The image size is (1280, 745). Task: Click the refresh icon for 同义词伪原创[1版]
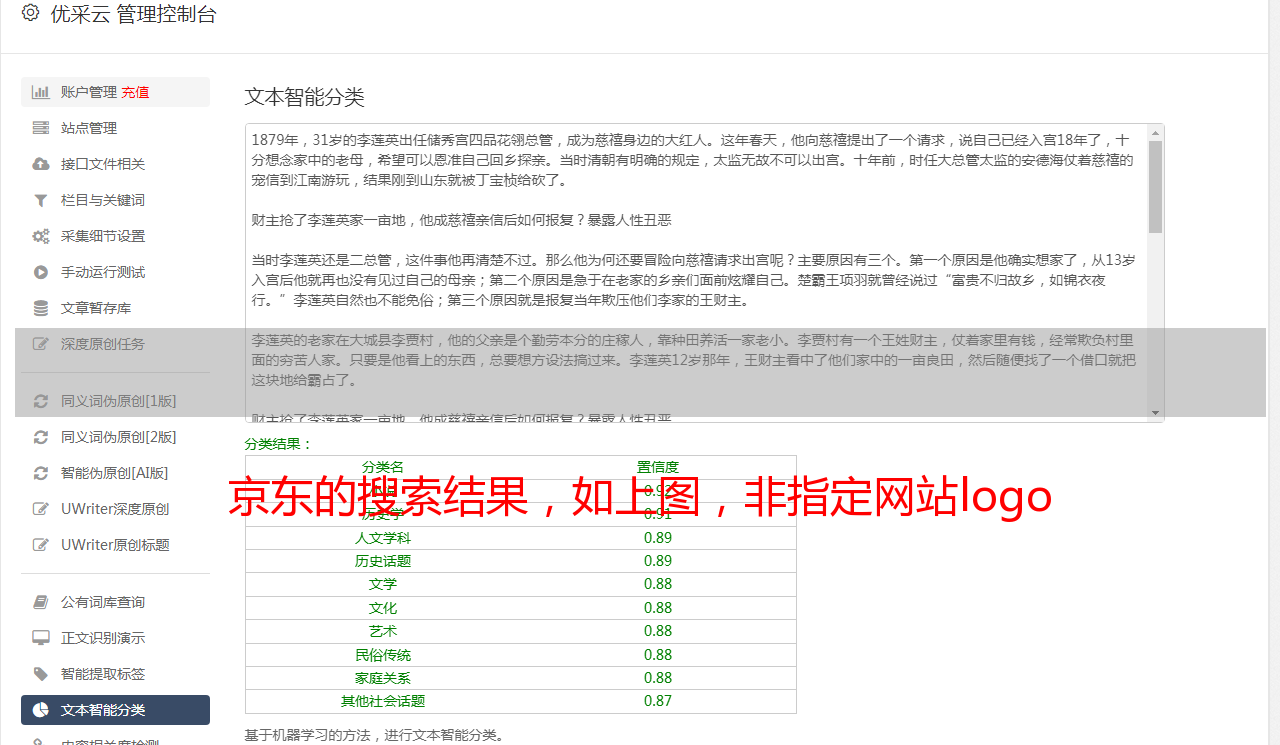[x=41, y=401]
